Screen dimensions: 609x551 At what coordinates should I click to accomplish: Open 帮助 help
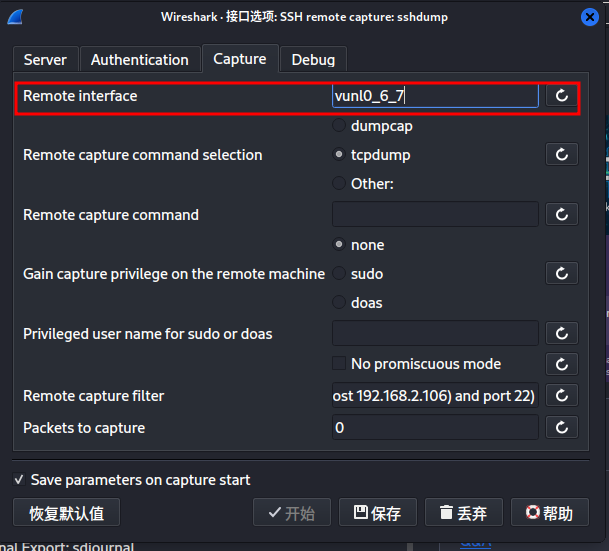tap(550, 513)
